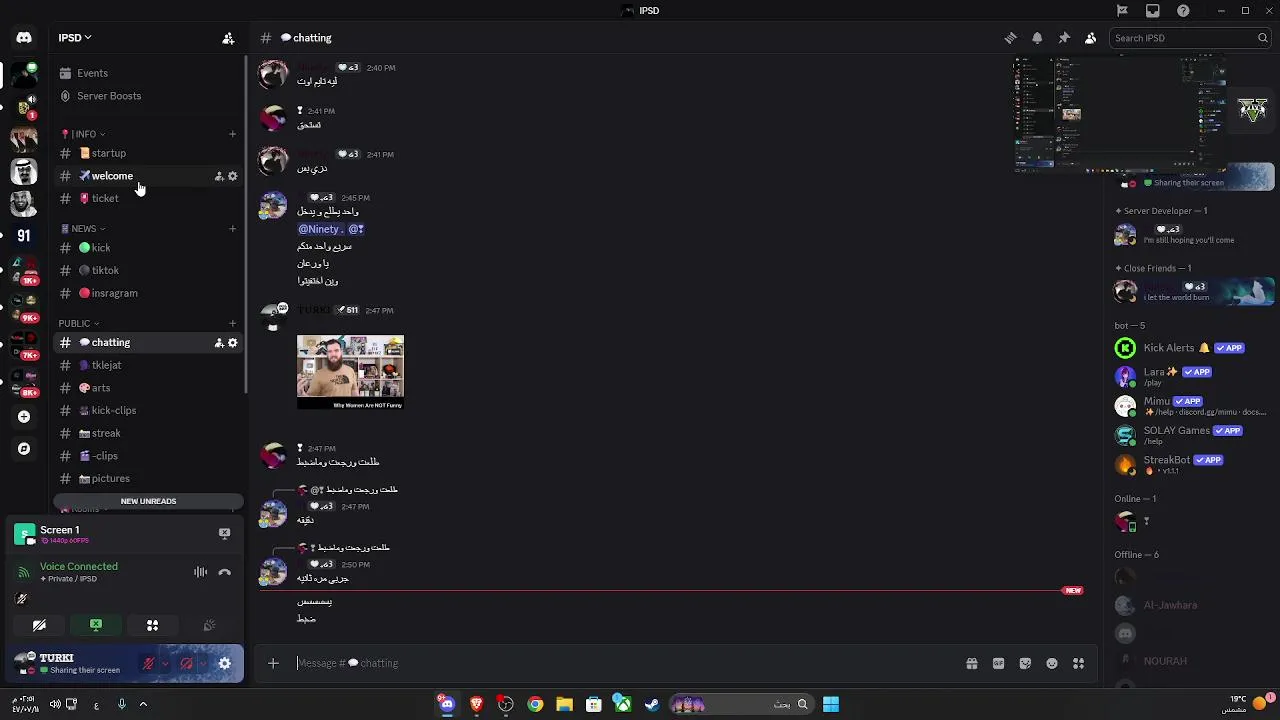Open the Inbox icon in title bar
This screenshot has width=1280, height=720.
click(1153, 11)
